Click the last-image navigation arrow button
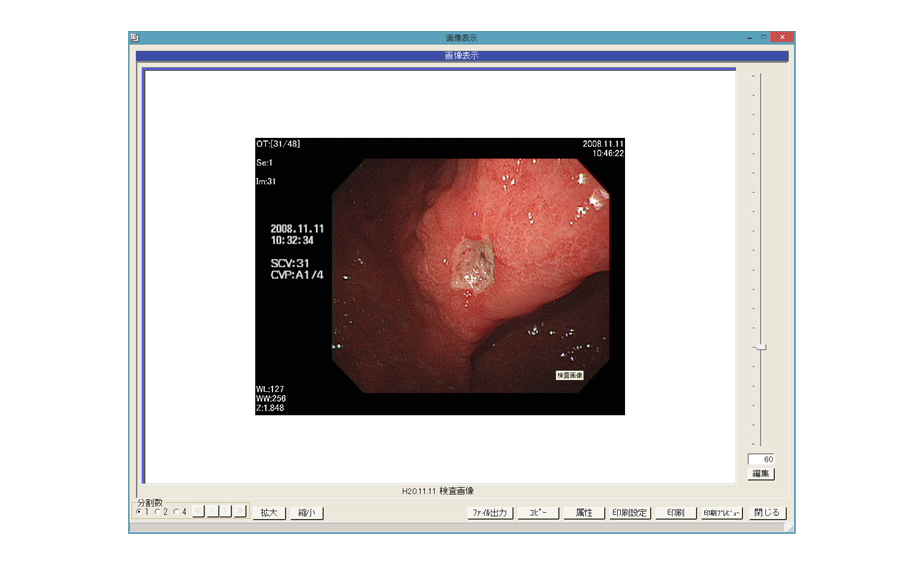The height and width of the screenshot is (568, 920). [240, 512]
